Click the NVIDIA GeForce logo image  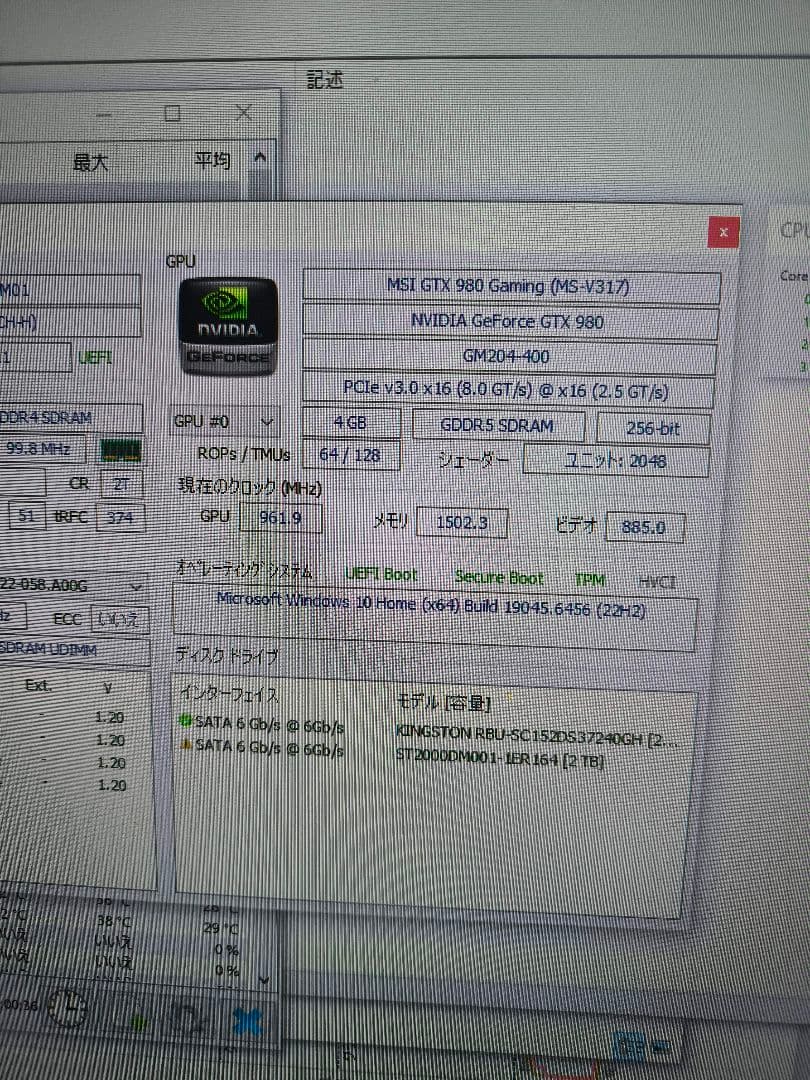[x=228, y=327]
